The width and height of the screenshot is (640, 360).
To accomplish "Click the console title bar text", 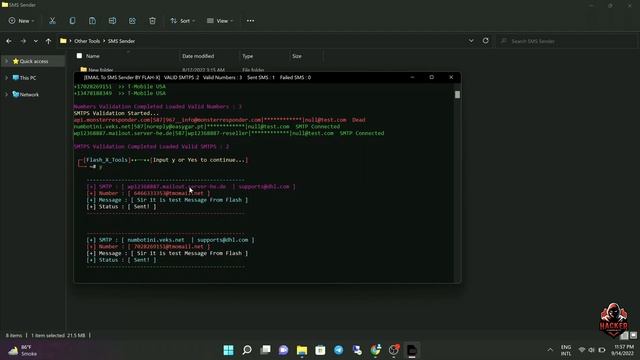I will coord(197,78).
